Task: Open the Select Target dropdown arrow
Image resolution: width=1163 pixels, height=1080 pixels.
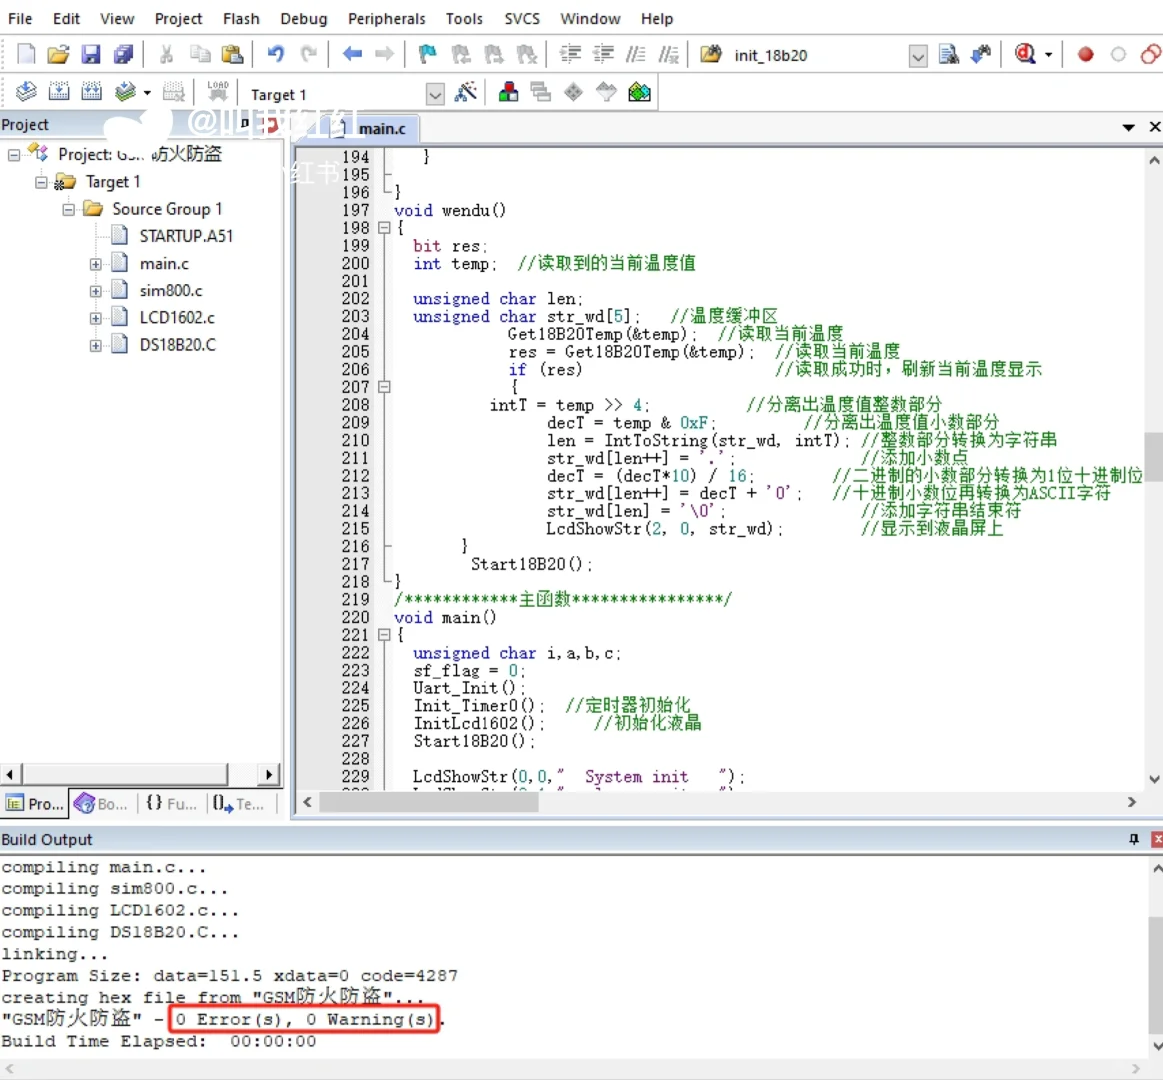Action: coord(435,94)
